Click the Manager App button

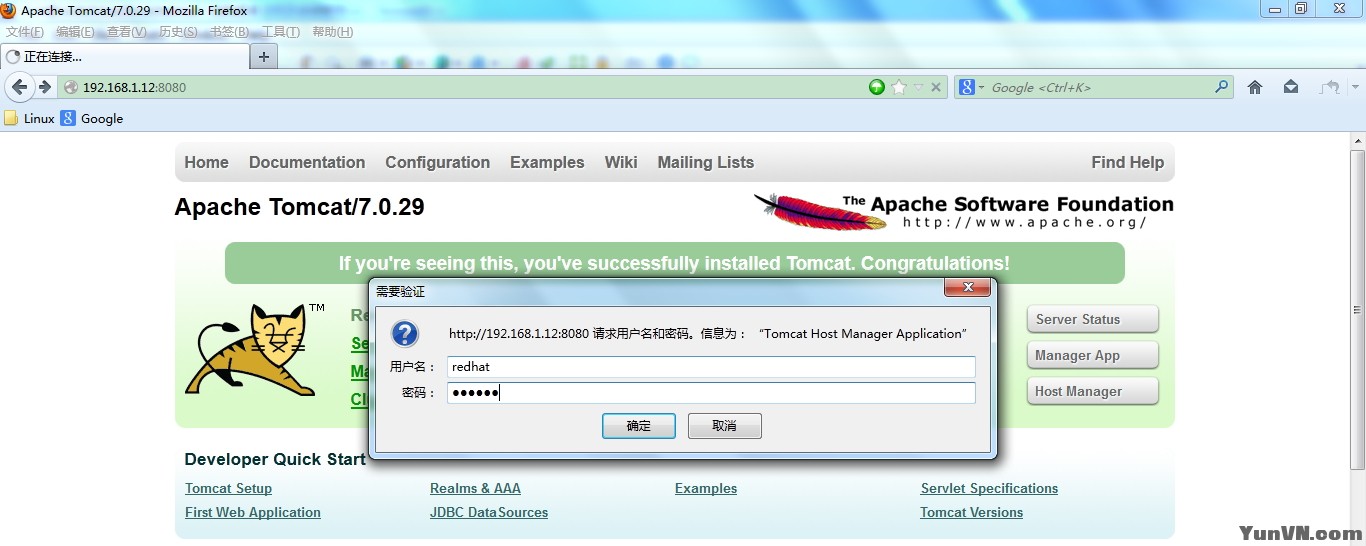pyautogui.click(x=1092, y=355)
